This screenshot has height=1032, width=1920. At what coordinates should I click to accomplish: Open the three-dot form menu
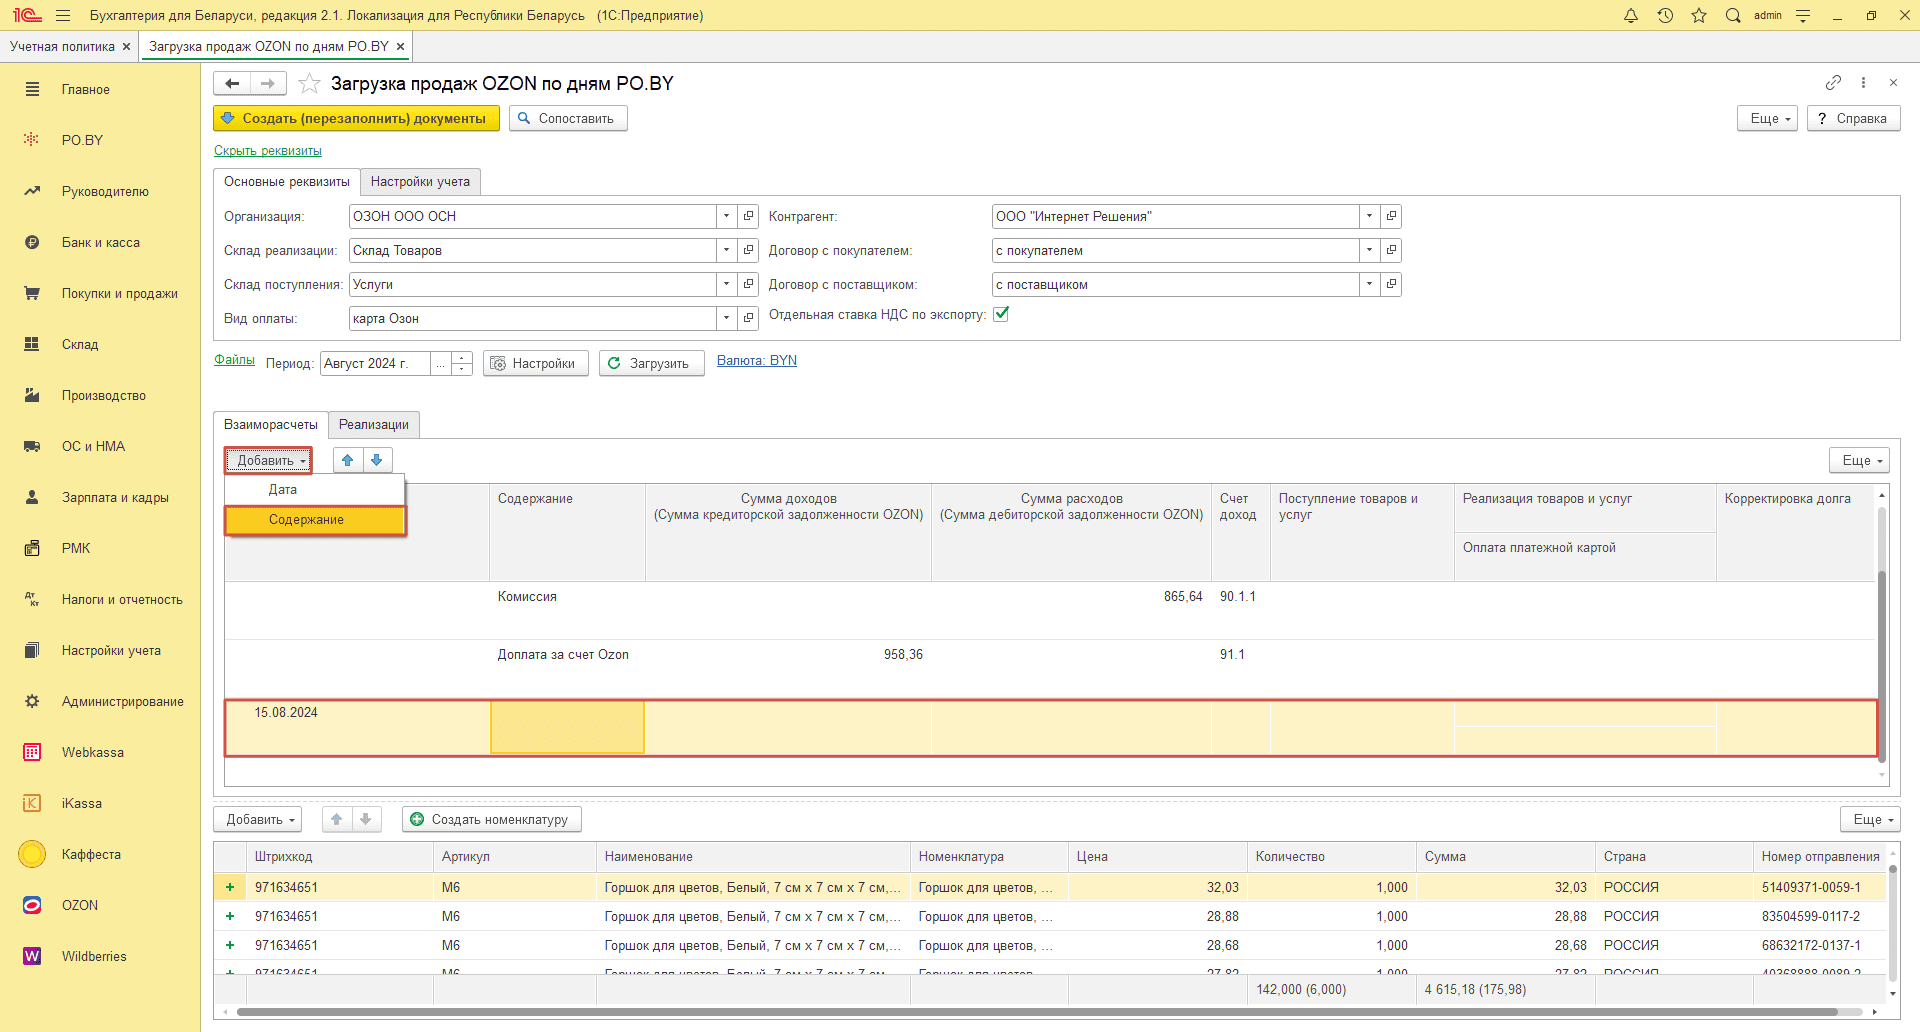(x=1863, y=82)
